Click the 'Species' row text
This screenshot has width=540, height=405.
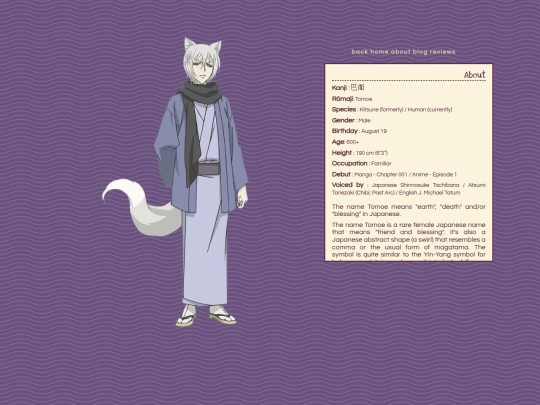click(x=392, y=110)
